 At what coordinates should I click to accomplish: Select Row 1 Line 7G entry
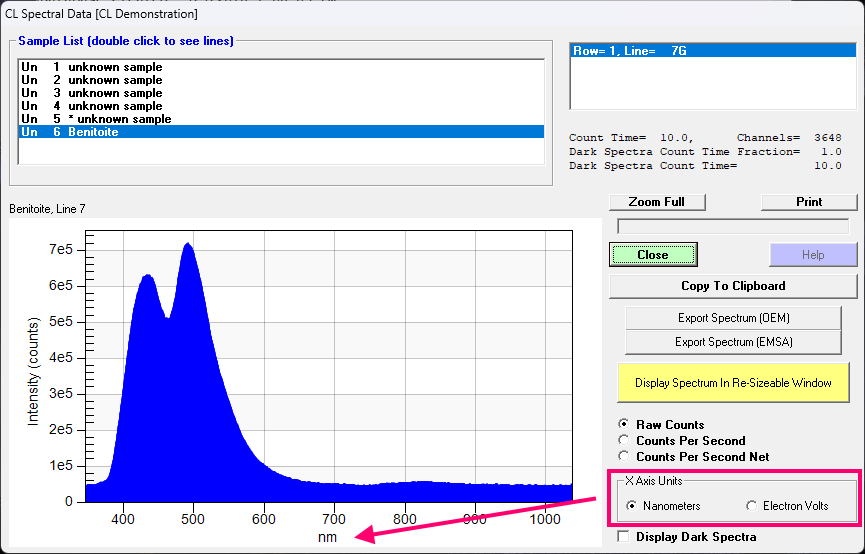coord(630,51)
